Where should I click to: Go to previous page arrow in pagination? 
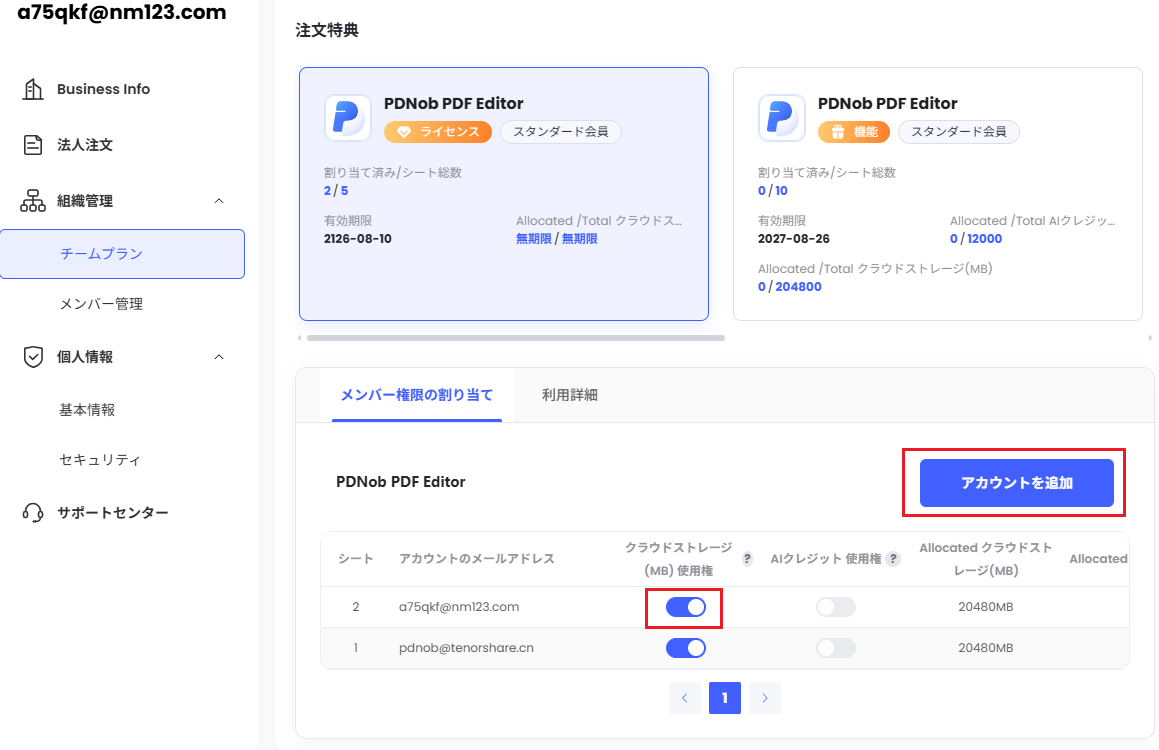[684, 698]
